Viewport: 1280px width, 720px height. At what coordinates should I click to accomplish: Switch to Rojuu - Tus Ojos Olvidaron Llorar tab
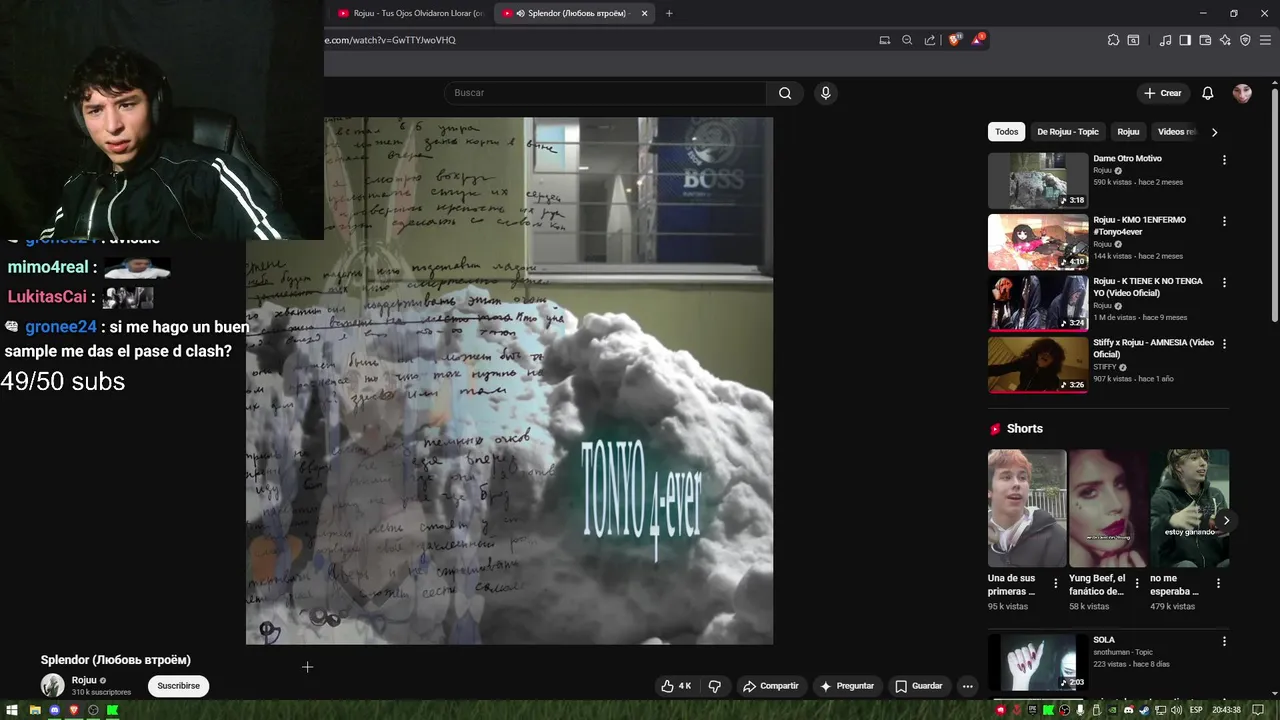pyautogui.click(x=411, y=13)
